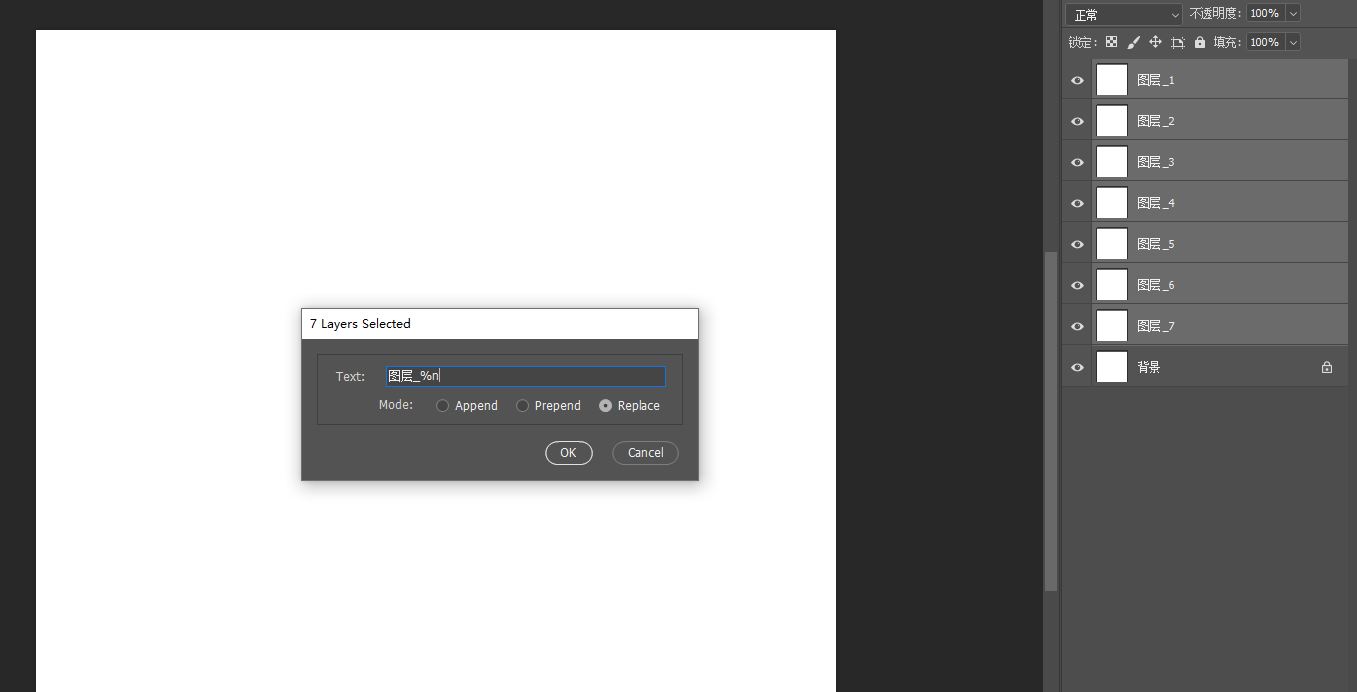Toggle the eye for 图层_4
Viewport: 1357px width, 692px height.
[x=1077, y=203]
